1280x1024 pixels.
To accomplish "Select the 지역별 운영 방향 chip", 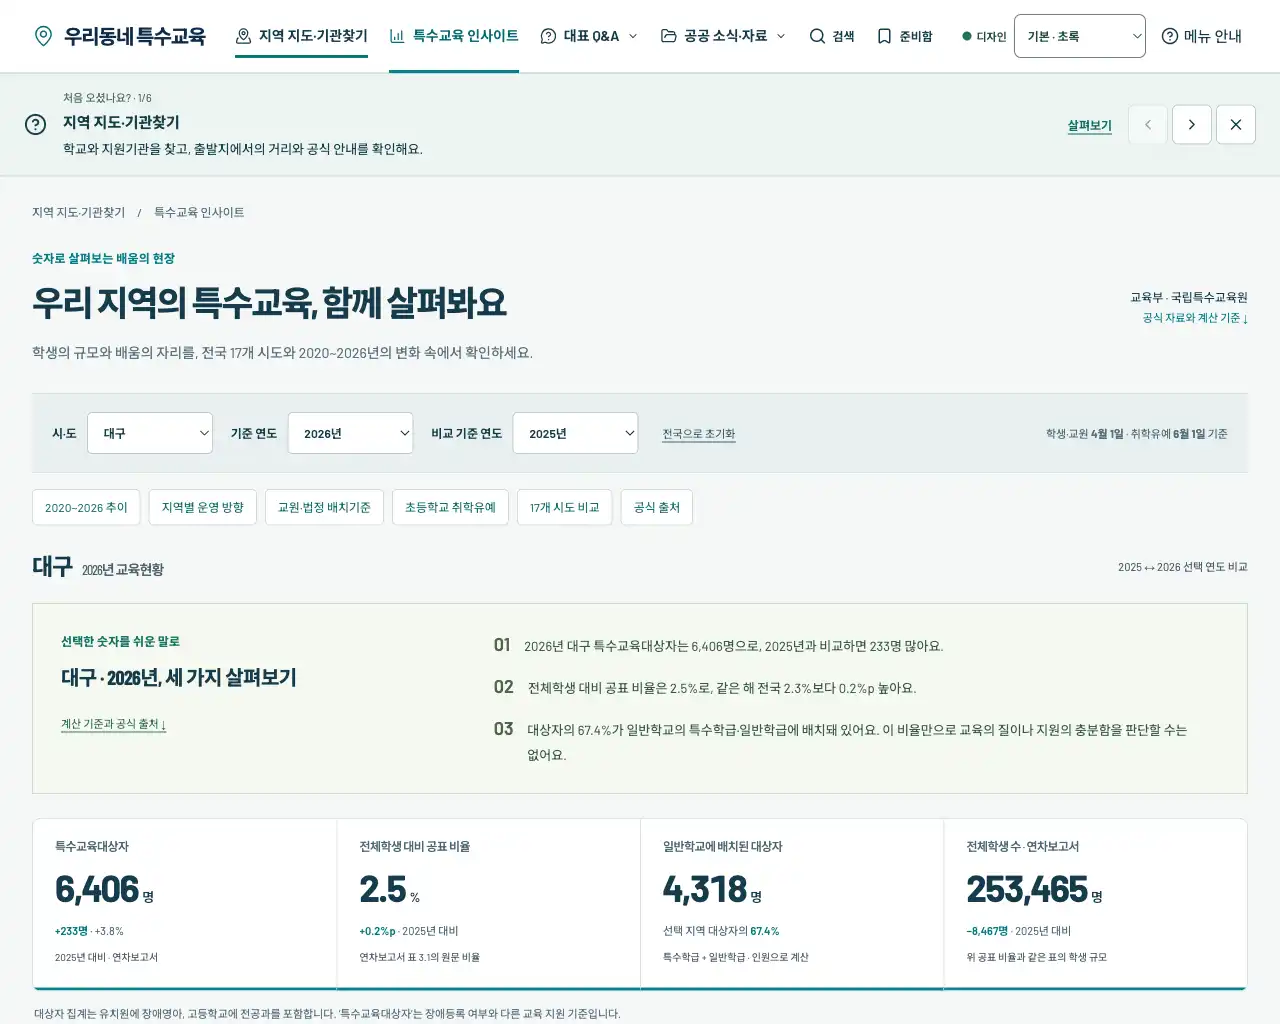I will point(203,508).
